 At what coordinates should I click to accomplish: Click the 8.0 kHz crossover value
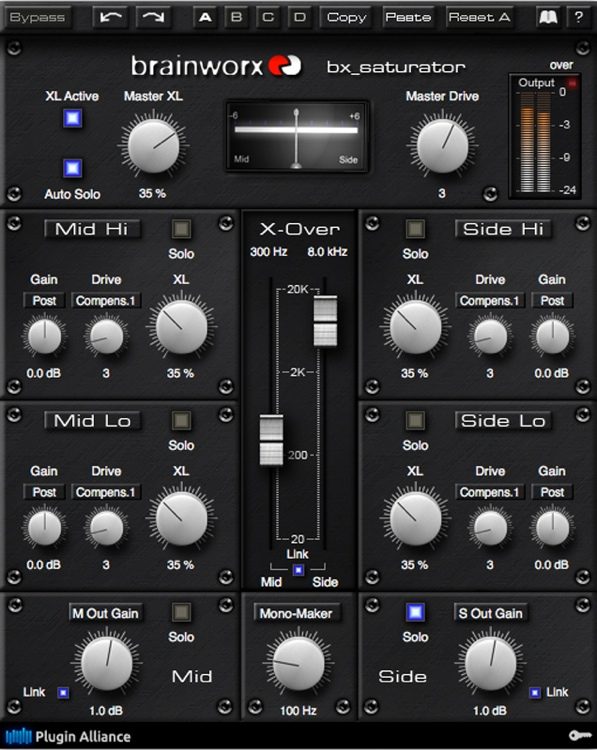pyautogui.click(x=327, y=252)
